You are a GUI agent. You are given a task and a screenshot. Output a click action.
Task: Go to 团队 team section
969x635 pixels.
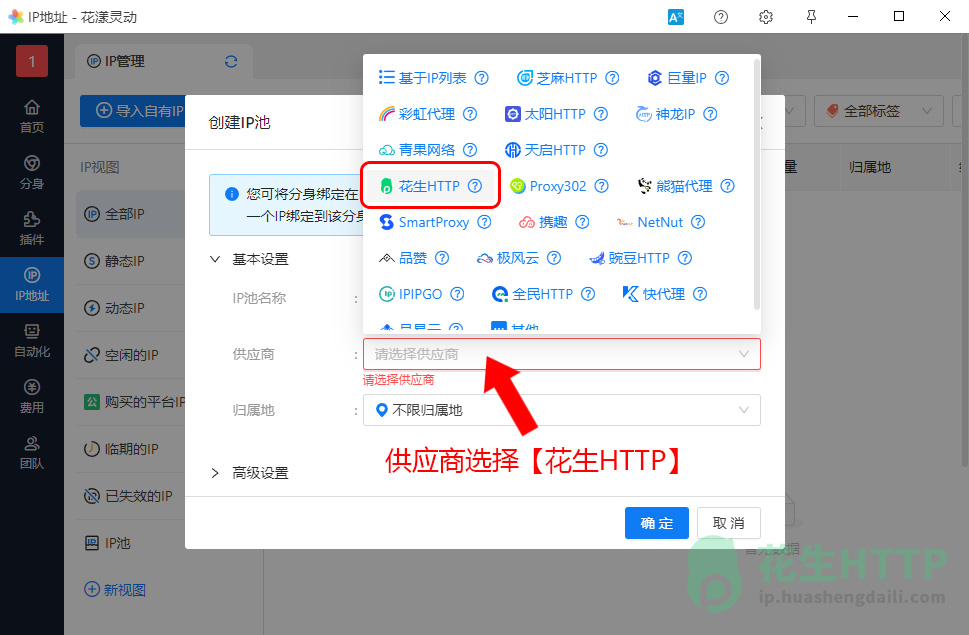pyautogui.click(x=32, y=453)
